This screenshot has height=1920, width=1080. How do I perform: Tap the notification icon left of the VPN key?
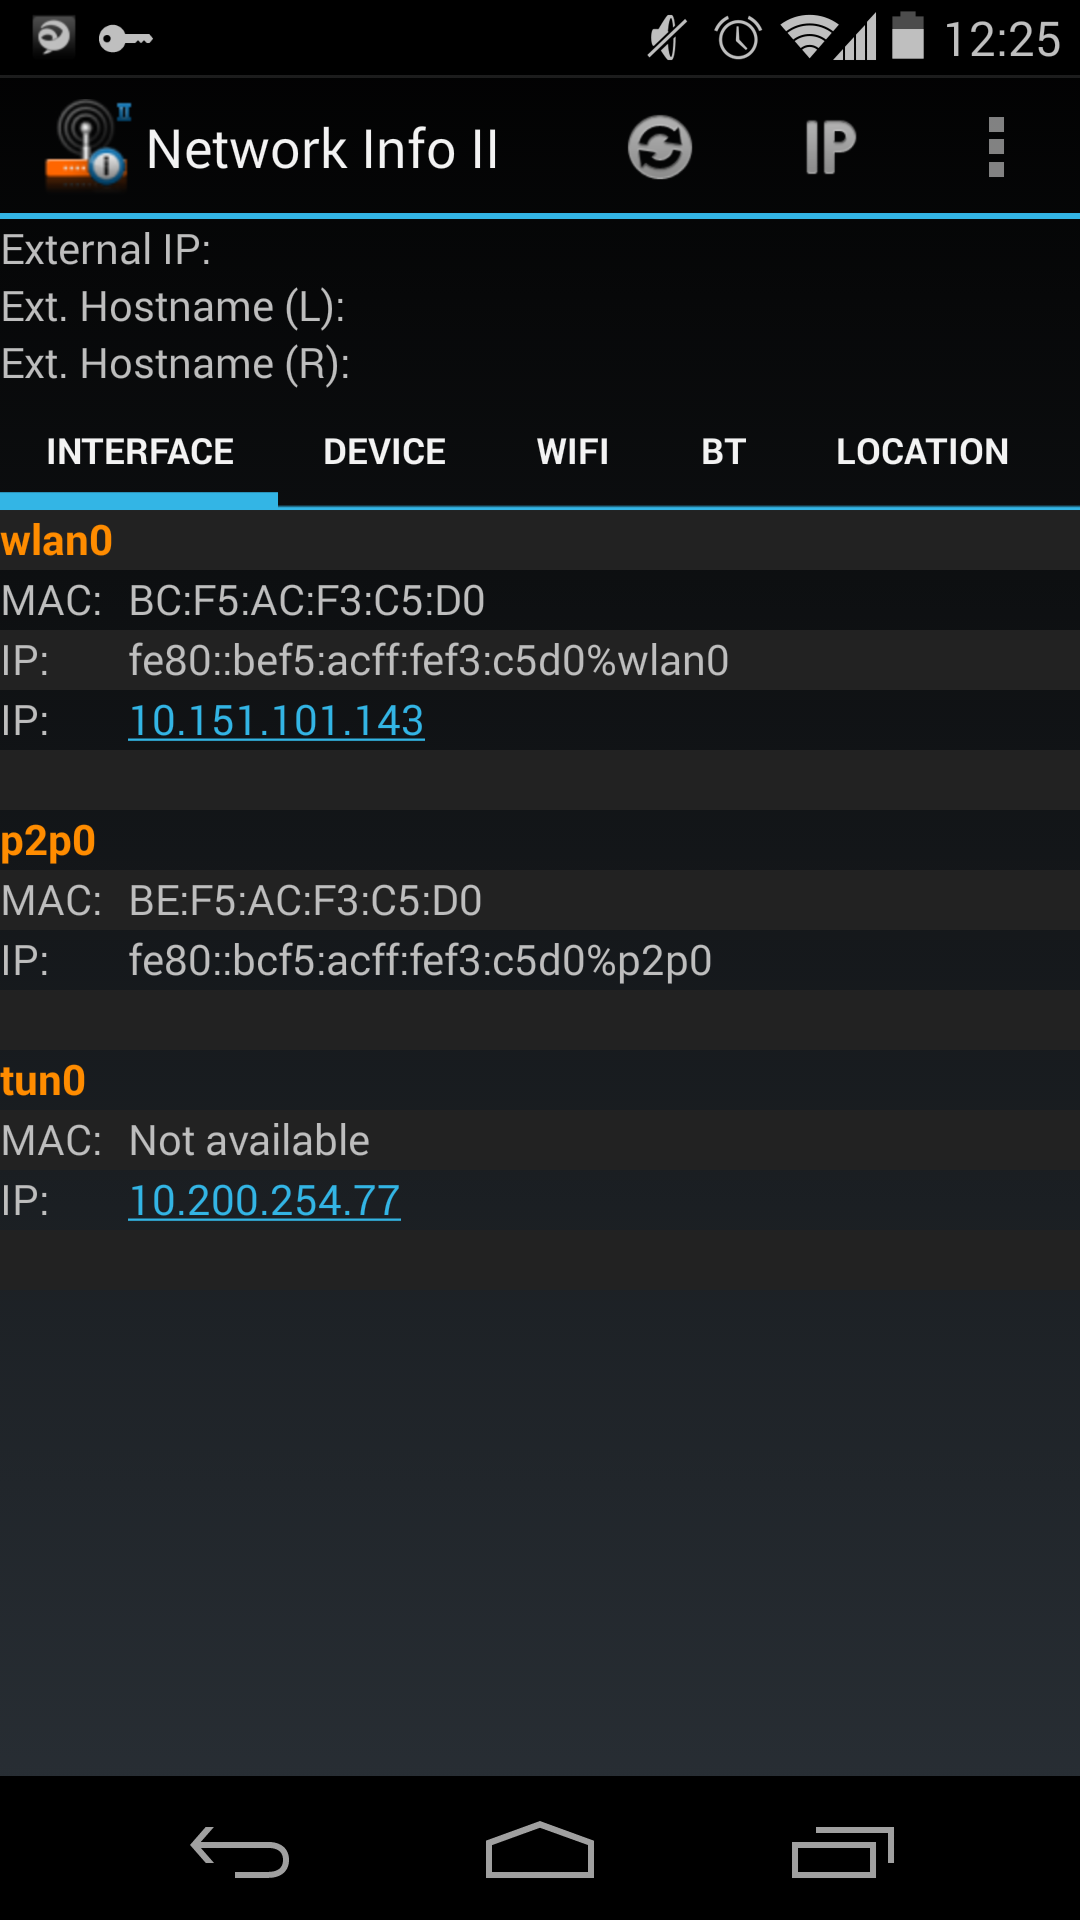coord(53,37)
